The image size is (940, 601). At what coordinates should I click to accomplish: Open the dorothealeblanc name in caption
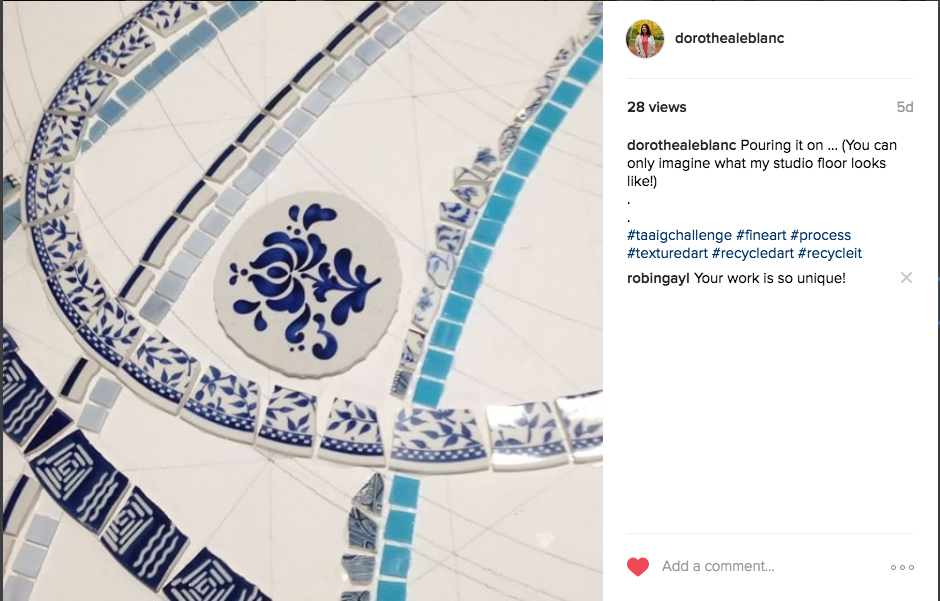(x=681, y=145)
